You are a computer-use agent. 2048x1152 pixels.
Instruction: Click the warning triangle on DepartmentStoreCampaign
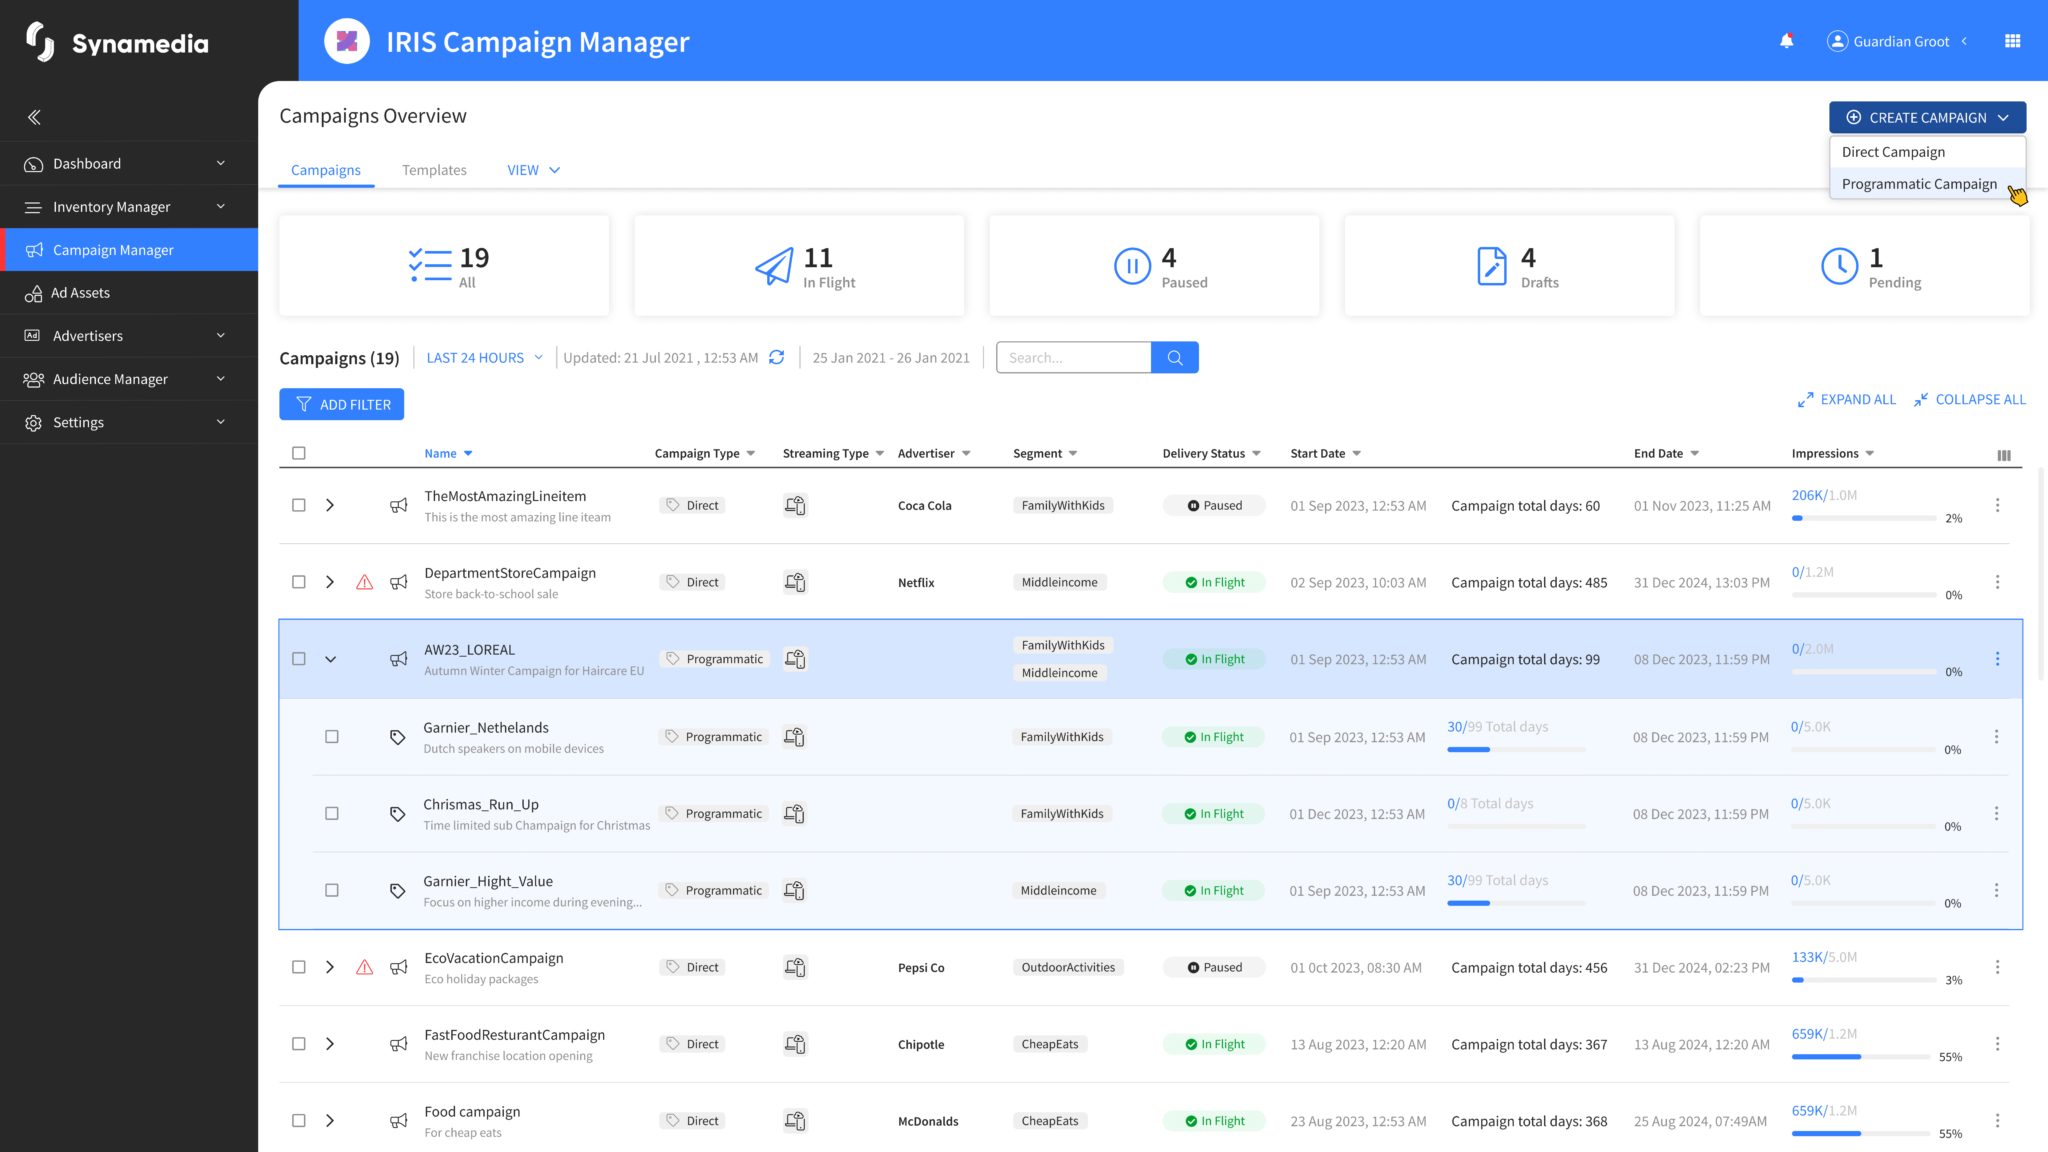click(x=365, y=582)
